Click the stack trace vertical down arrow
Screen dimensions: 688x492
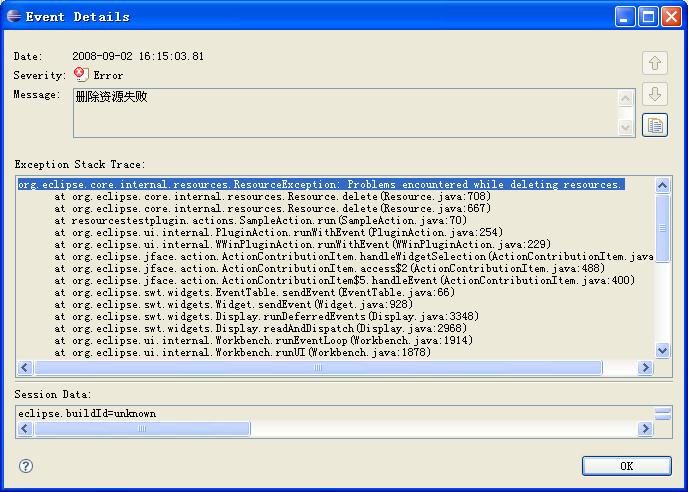pos(663,350)
